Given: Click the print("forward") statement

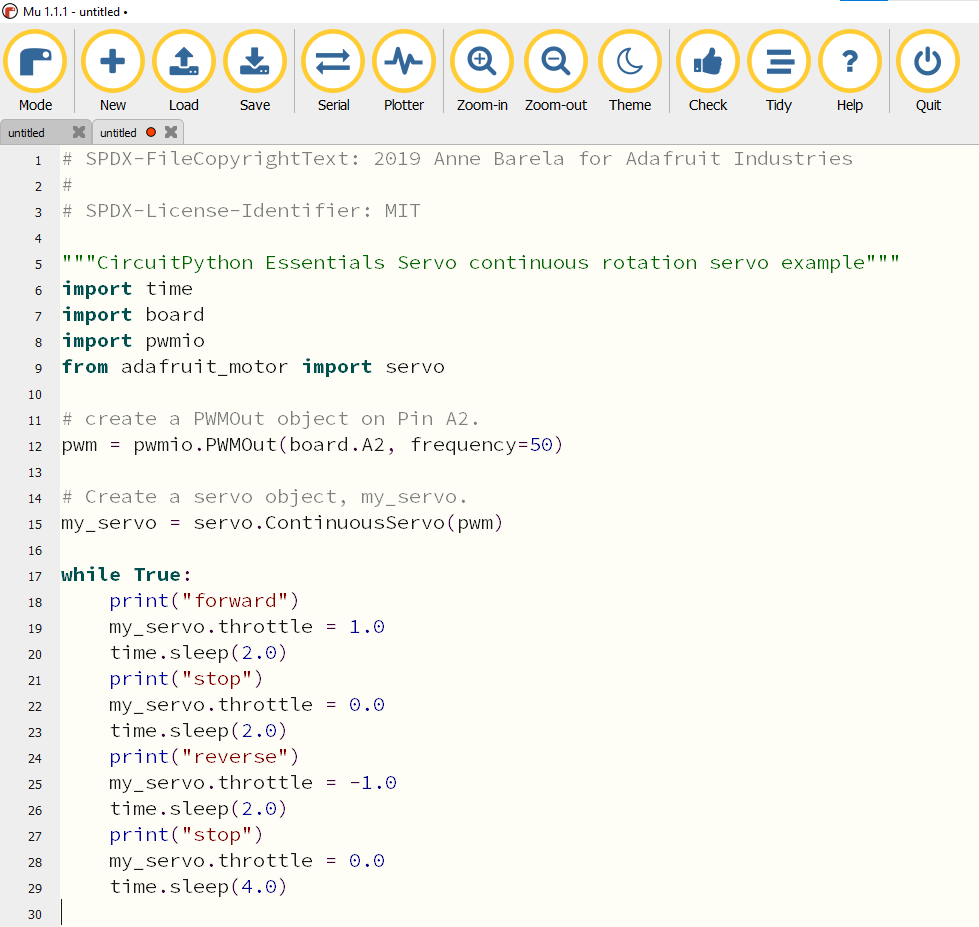Looking at the screenshot, I should coord(204,601).
